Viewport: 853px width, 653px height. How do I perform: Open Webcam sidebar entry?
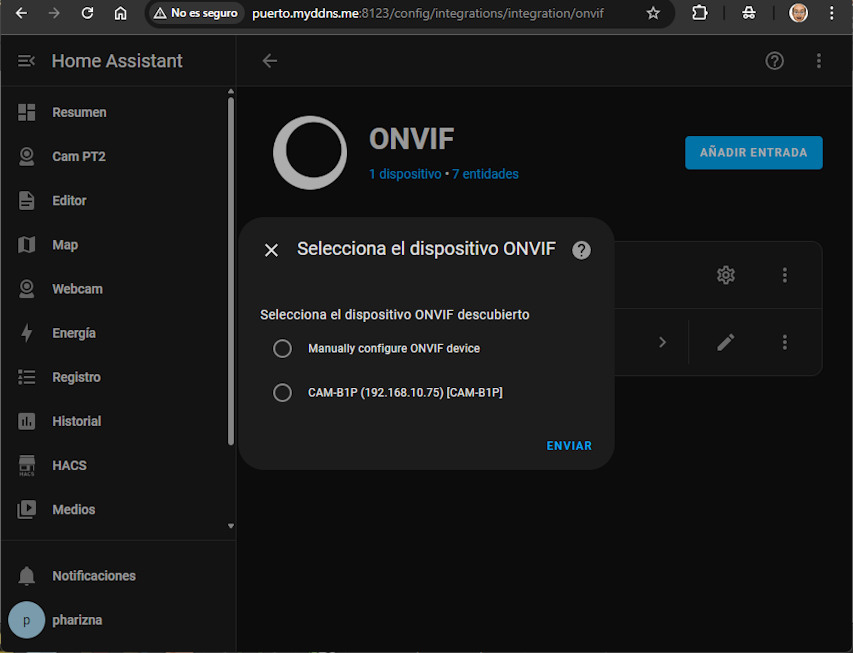118,289
